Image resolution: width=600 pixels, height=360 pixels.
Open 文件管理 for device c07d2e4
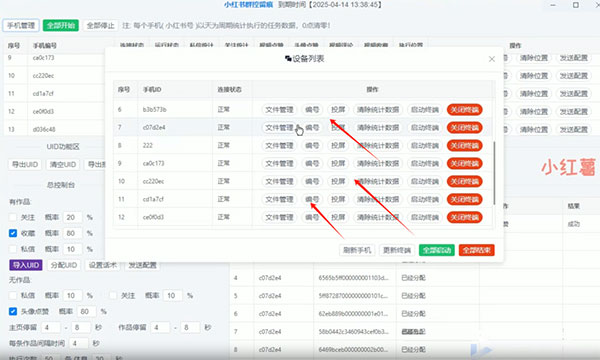279,128
